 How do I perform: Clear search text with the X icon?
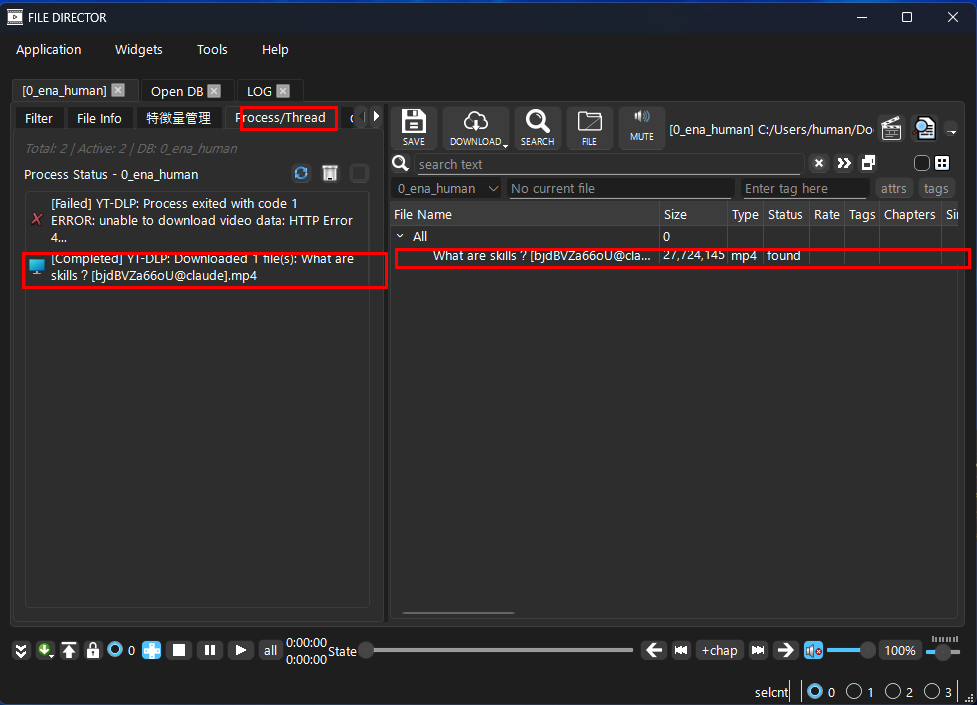[x=818, y=164]
